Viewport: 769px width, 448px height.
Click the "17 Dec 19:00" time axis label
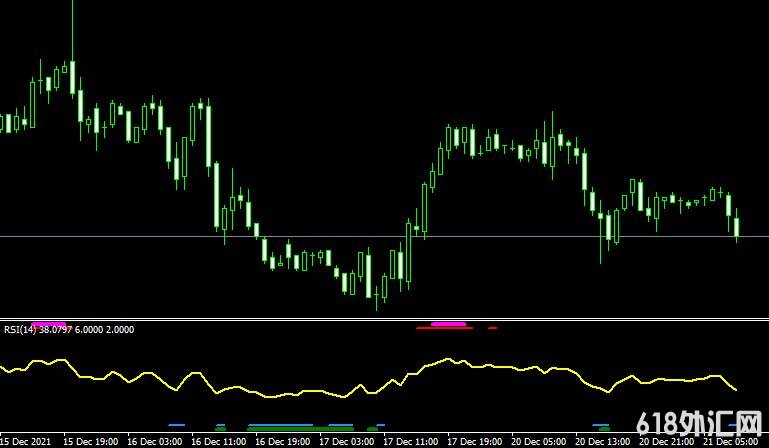click(475, 442)
